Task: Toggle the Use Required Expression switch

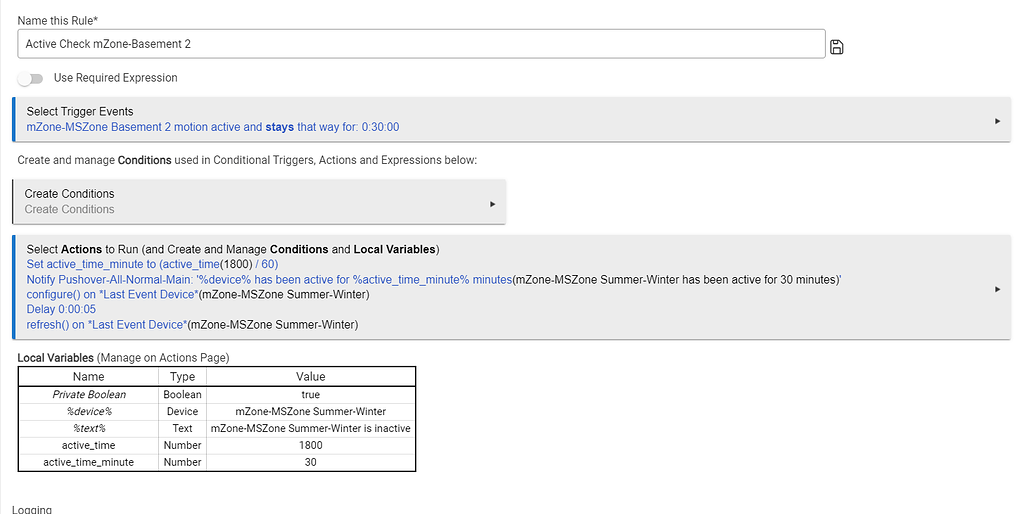Action: click(x=31, y=78)
